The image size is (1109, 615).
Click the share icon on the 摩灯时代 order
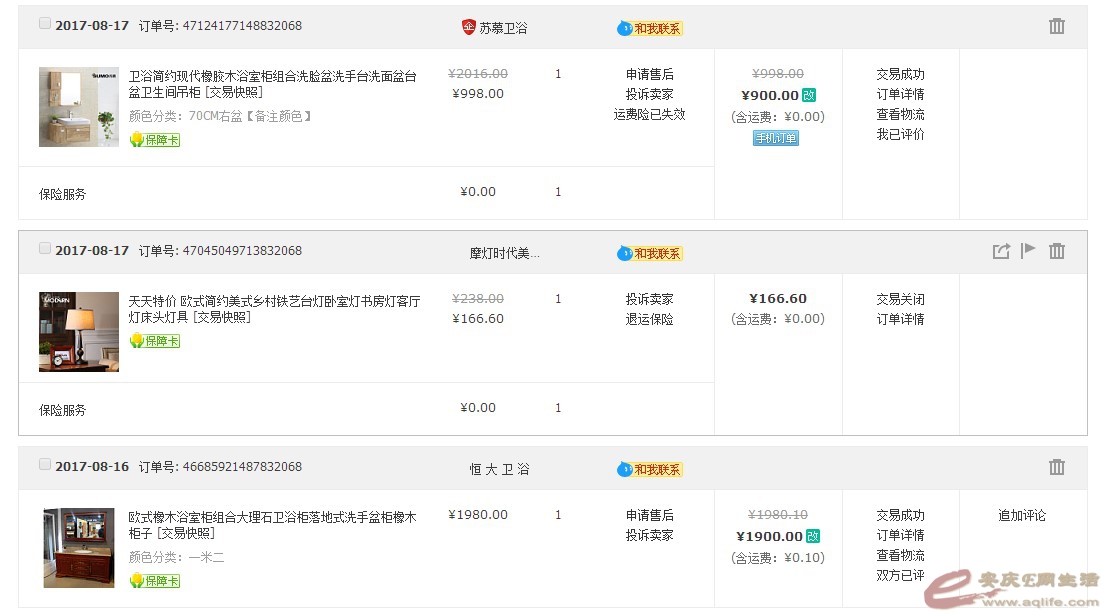[1001, 251]
